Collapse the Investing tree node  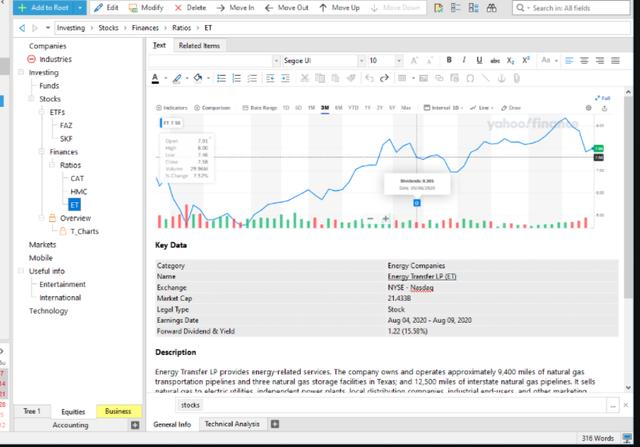point(21,72)
